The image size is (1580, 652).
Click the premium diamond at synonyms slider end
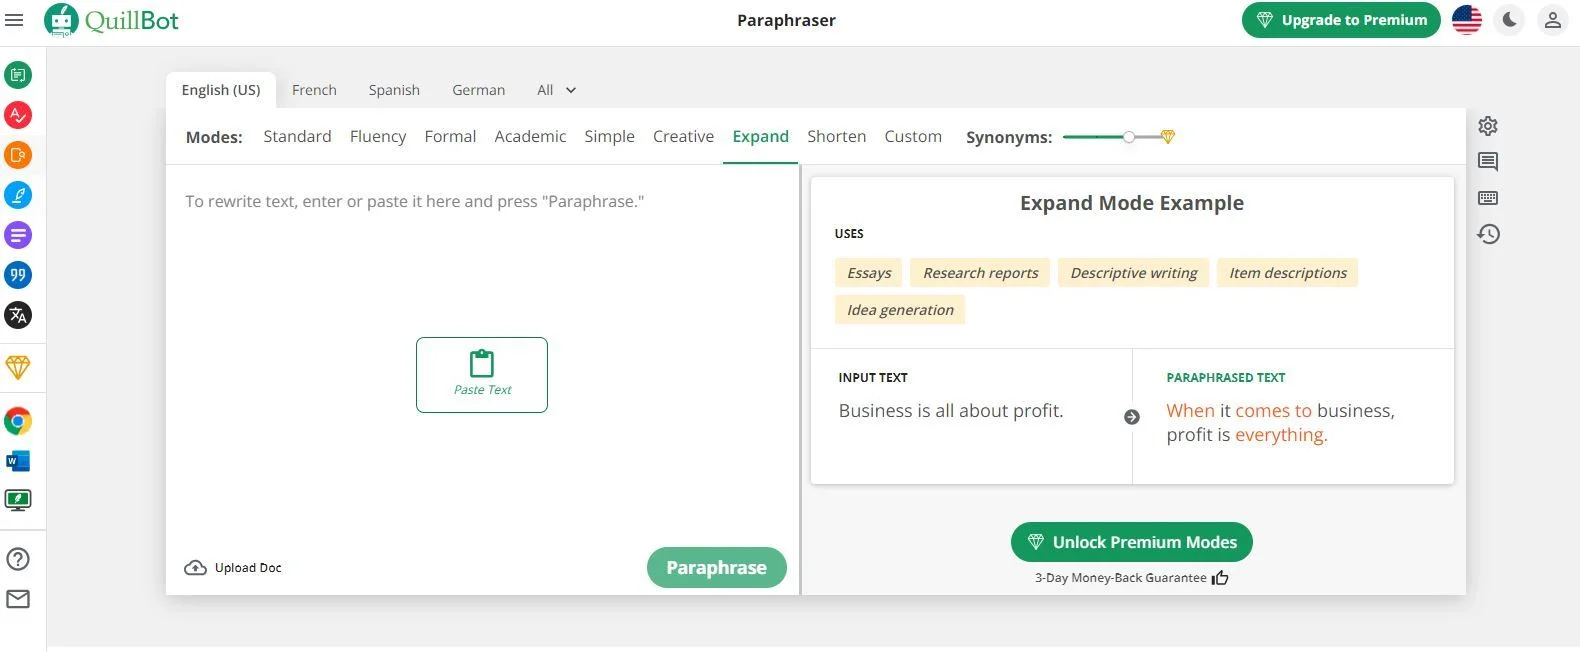tap(1167, 137)
